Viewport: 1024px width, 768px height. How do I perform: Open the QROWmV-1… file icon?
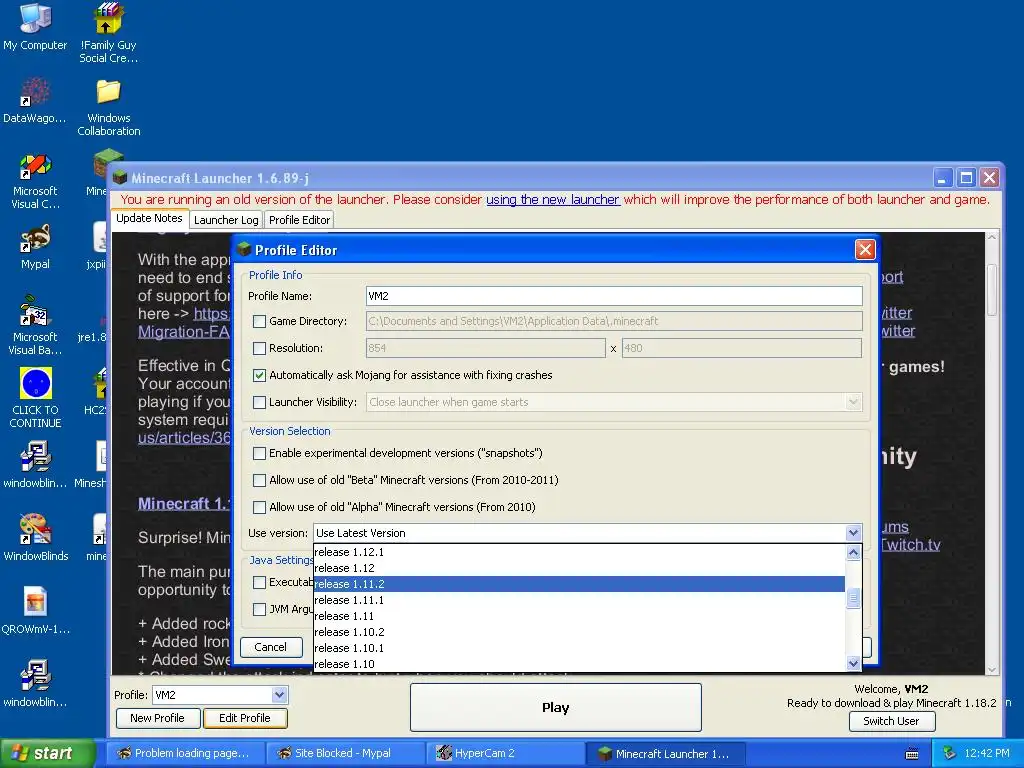click(x=35, y=611)
